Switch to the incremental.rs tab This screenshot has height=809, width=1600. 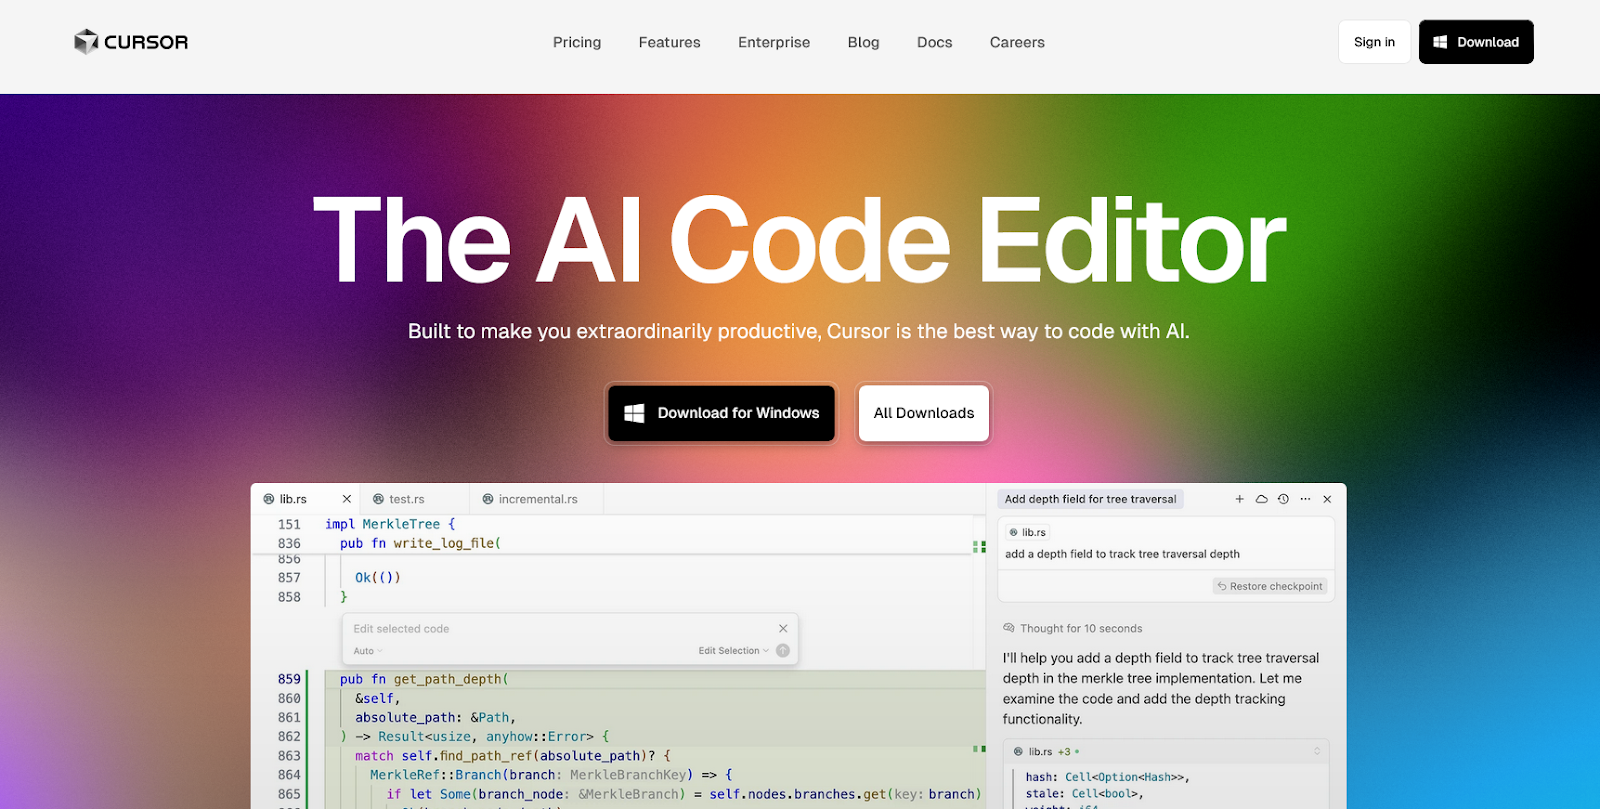pyautogui.click(x=538, y=499)
